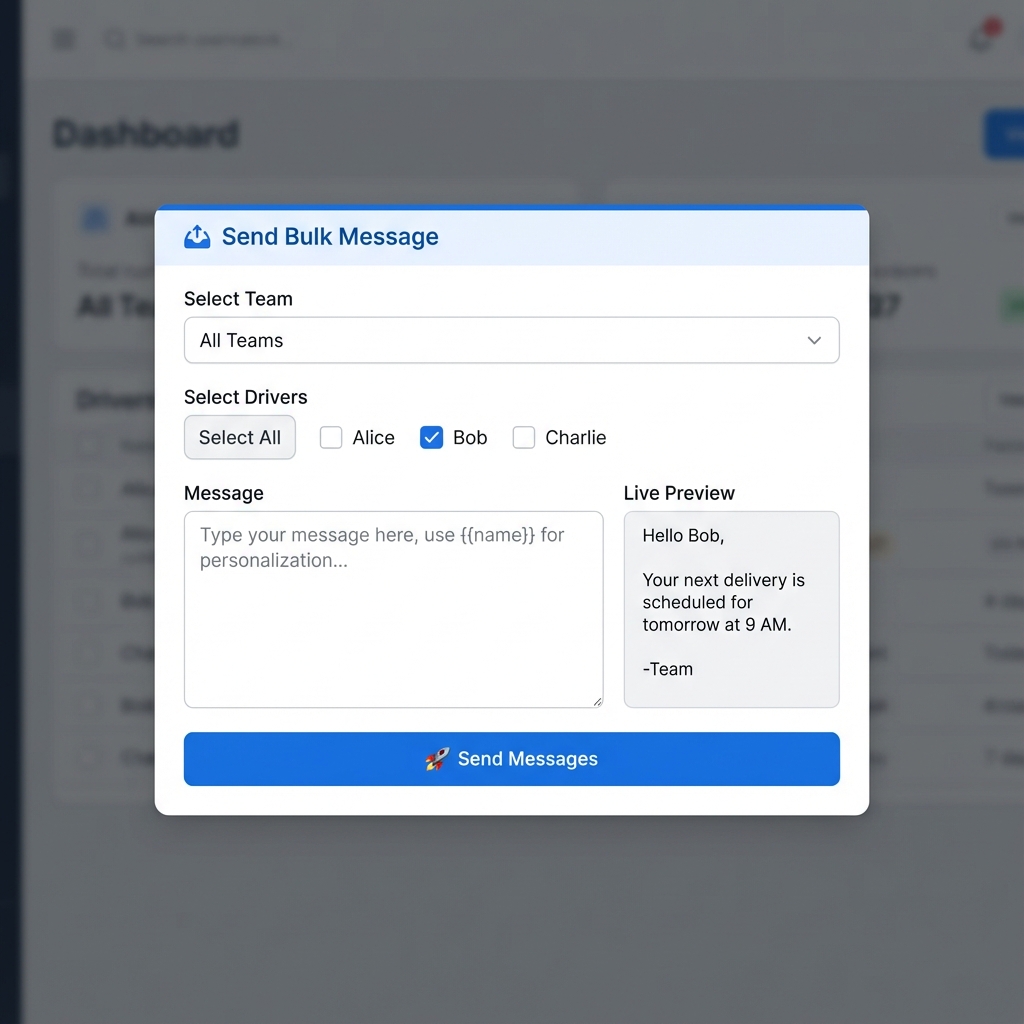
Task: Click the rocket icon on Send Messages button
Action: [x=437, y=759]
